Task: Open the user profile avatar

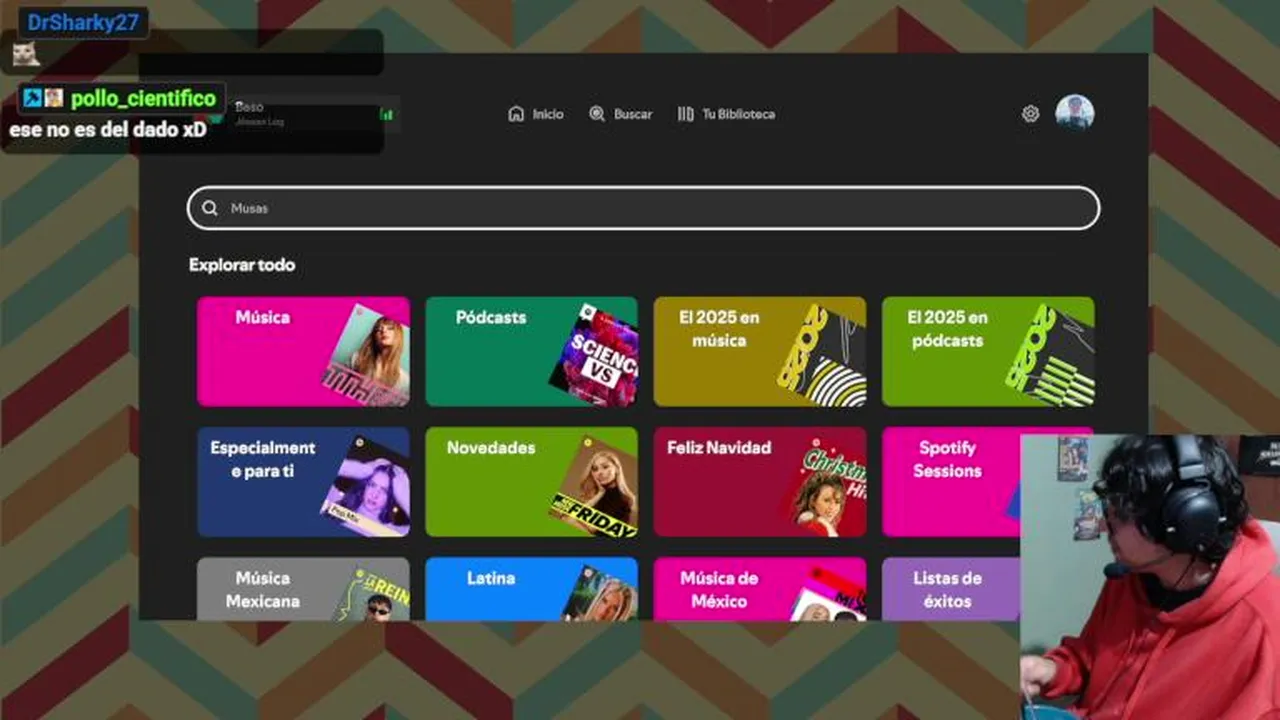Action: [x=1075, y=113]
